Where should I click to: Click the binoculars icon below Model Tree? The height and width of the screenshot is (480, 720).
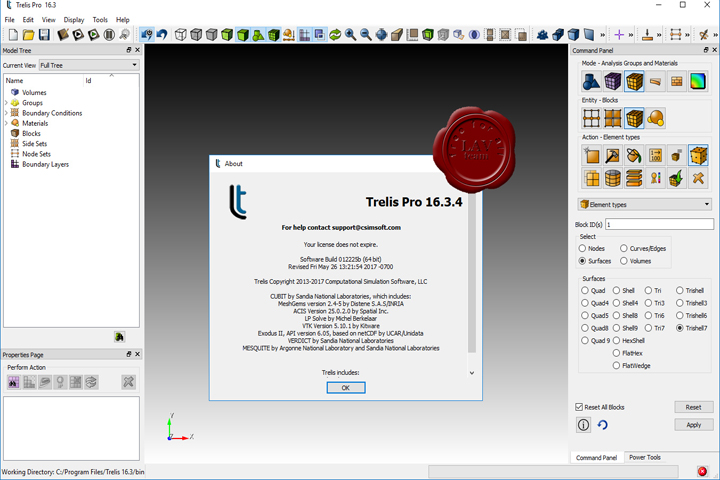[x=119, y=337]
